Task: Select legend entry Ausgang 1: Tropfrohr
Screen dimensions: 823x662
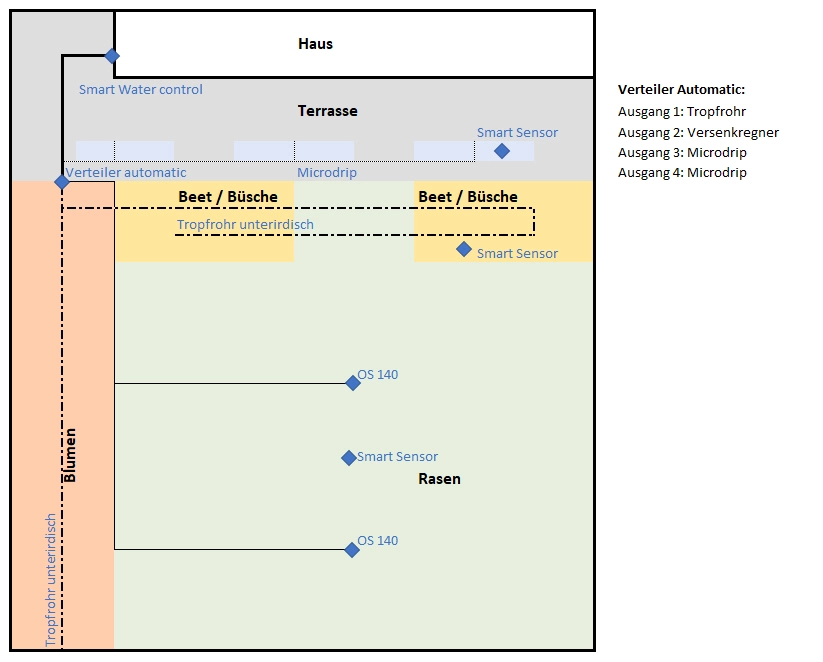Action: [682, 112]
